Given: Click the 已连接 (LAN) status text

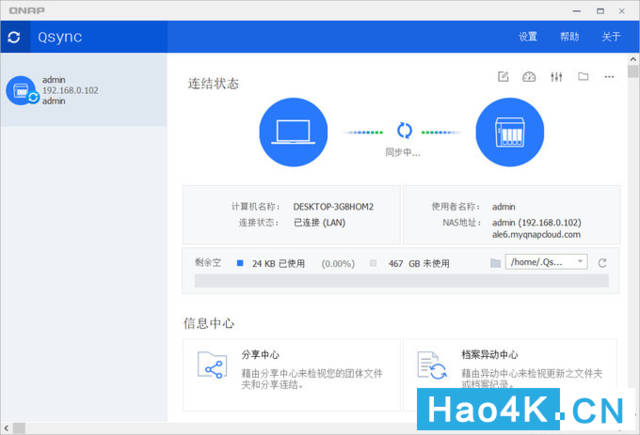Looking at the screenshot, I should pyautogui.click(x=320, y=222).
